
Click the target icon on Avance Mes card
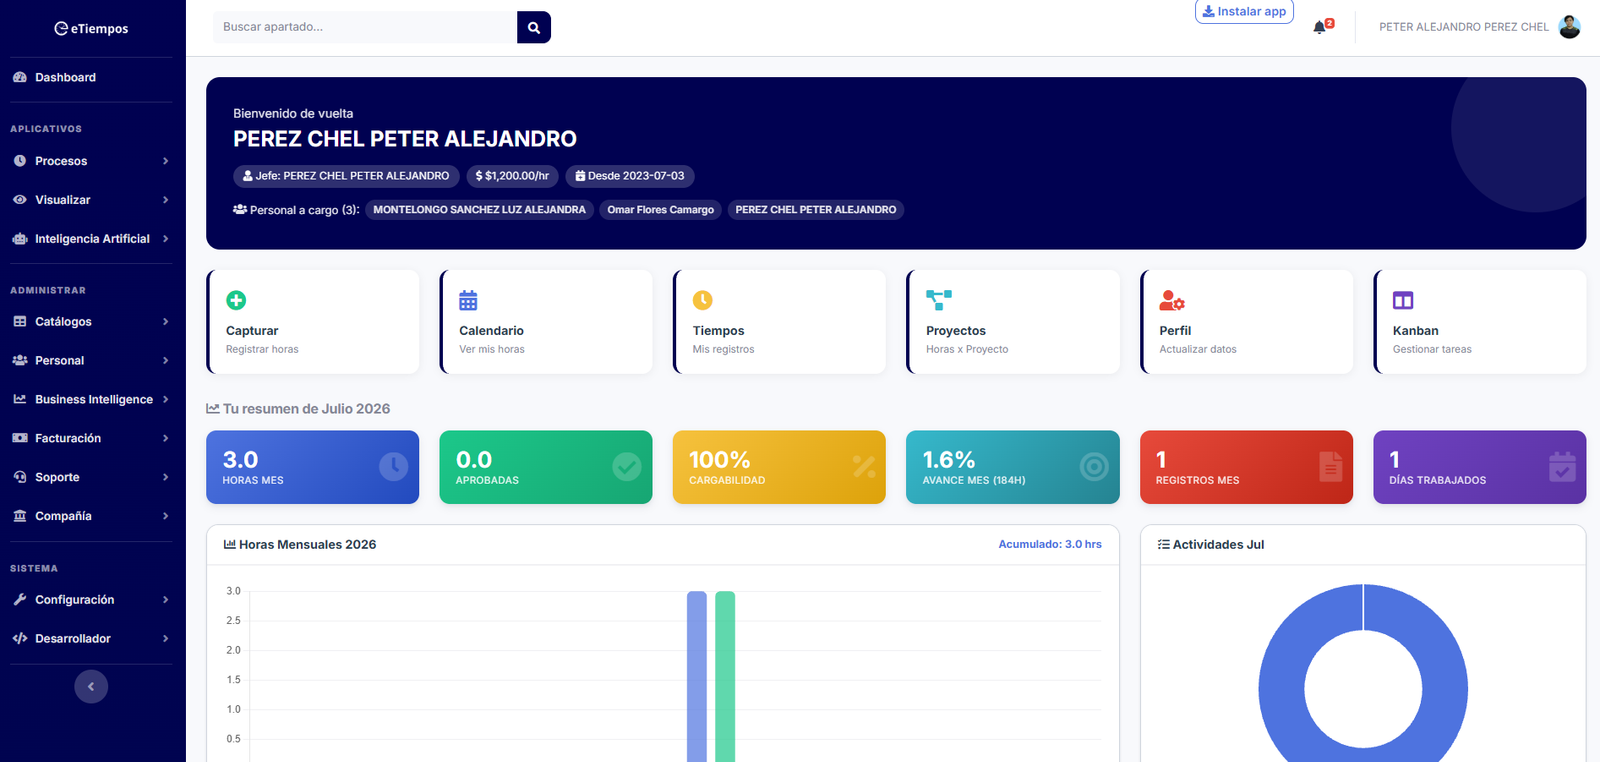[1094, 467]
